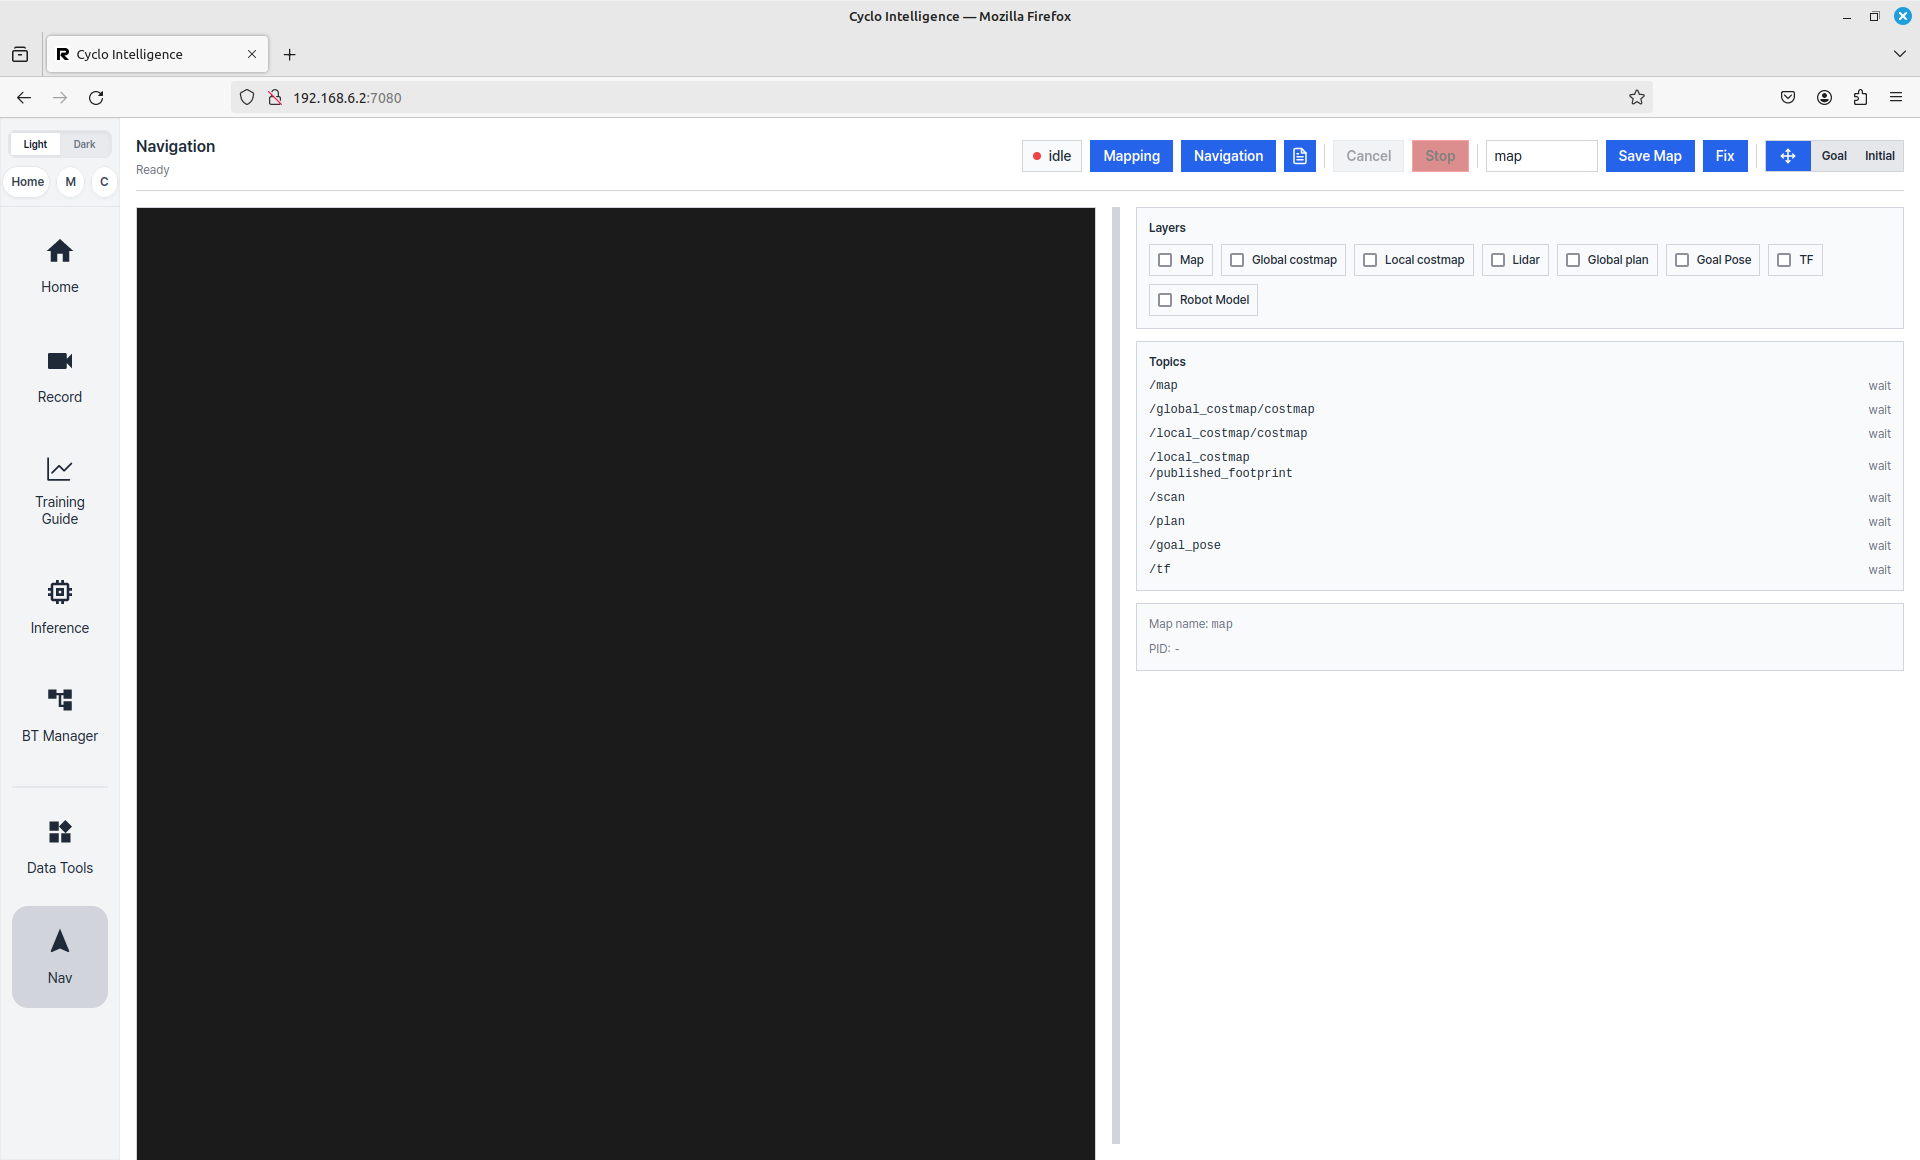The image size is (1920, 1160).
Task: Save page to Pocket icon
Action: pos(1788,98)
